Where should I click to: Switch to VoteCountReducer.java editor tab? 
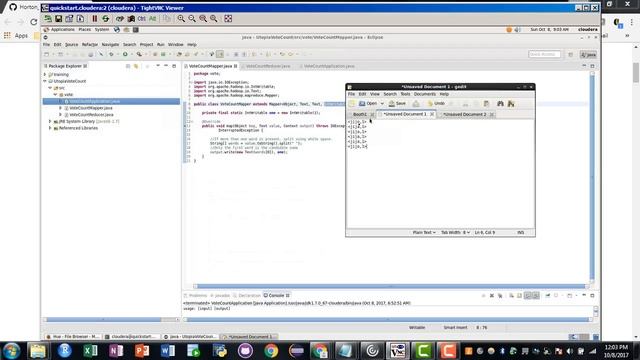(x=268, y=66)
